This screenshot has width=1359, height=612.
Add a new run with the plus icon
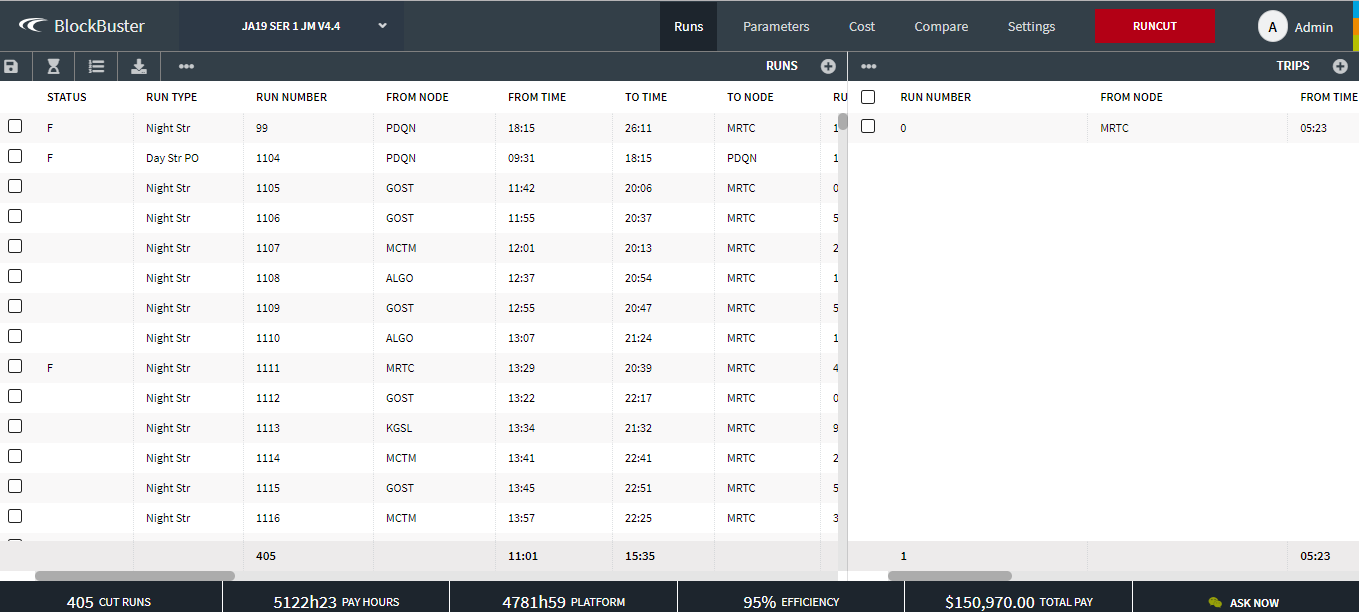828,65
